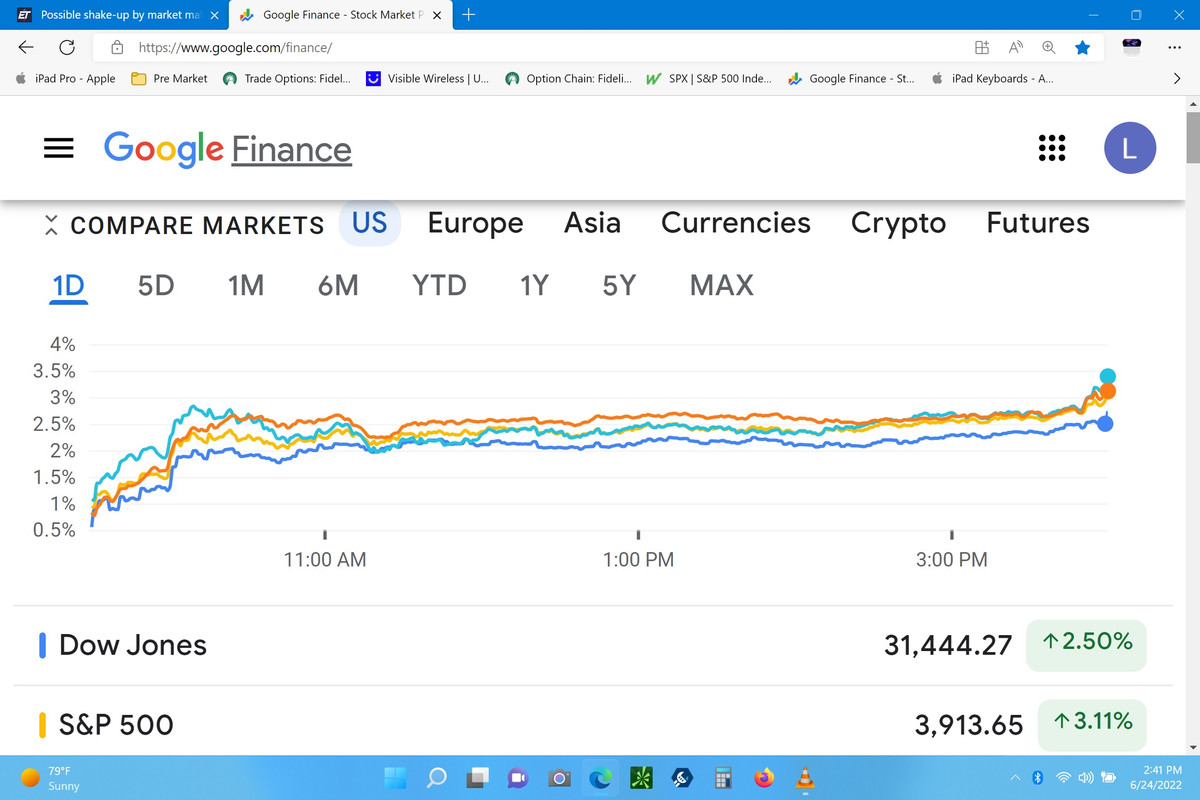
Task: Select the 5D chart range
Action: pyautogui.click(x=156, y=286)
